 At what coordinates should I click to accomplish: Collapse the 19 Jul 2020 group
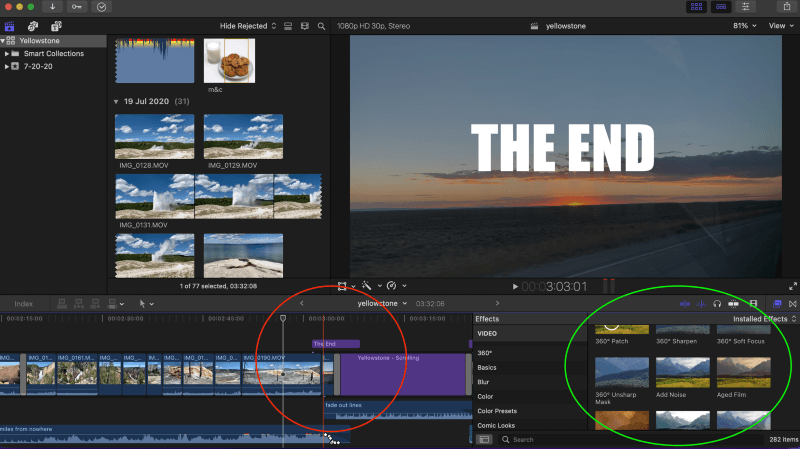pos(116,102)
